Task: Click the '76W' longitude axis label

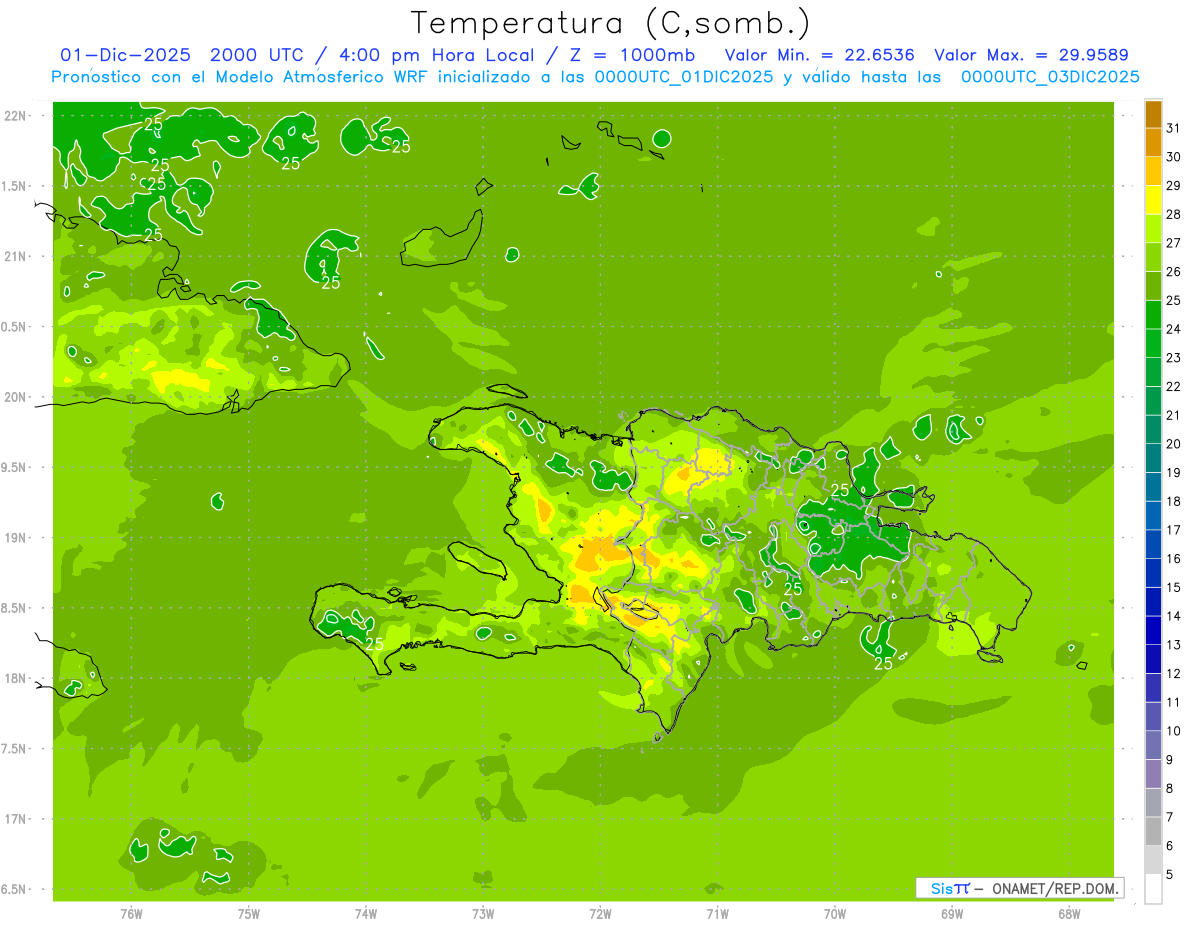Action: point(131,914)
